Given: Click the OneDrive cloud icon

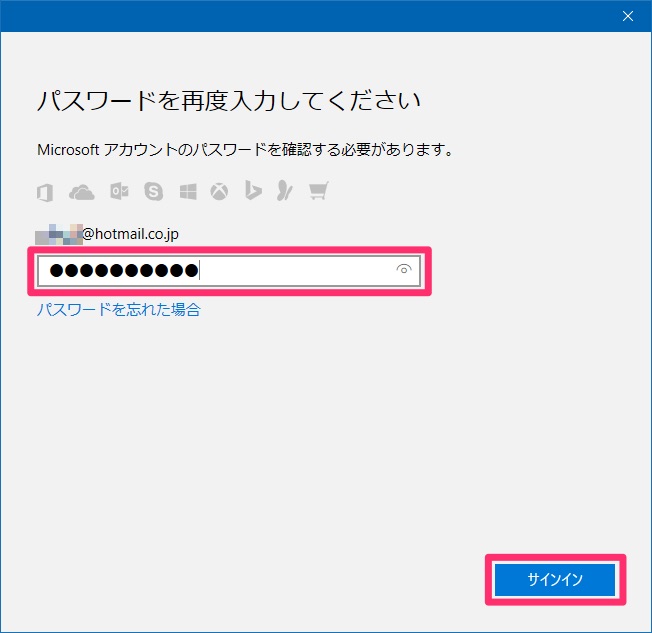Looking at the screenshot, I should click(82, 193).
